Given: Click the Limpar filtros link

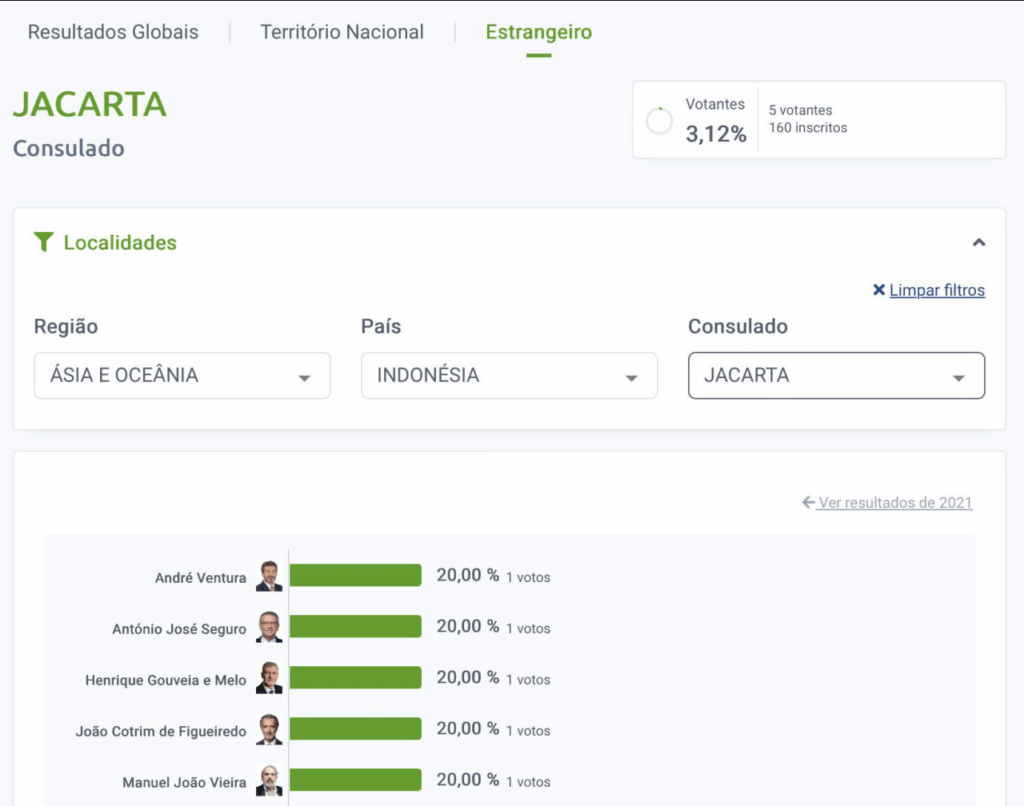Looking at the screenshot, I should point(937,290).
